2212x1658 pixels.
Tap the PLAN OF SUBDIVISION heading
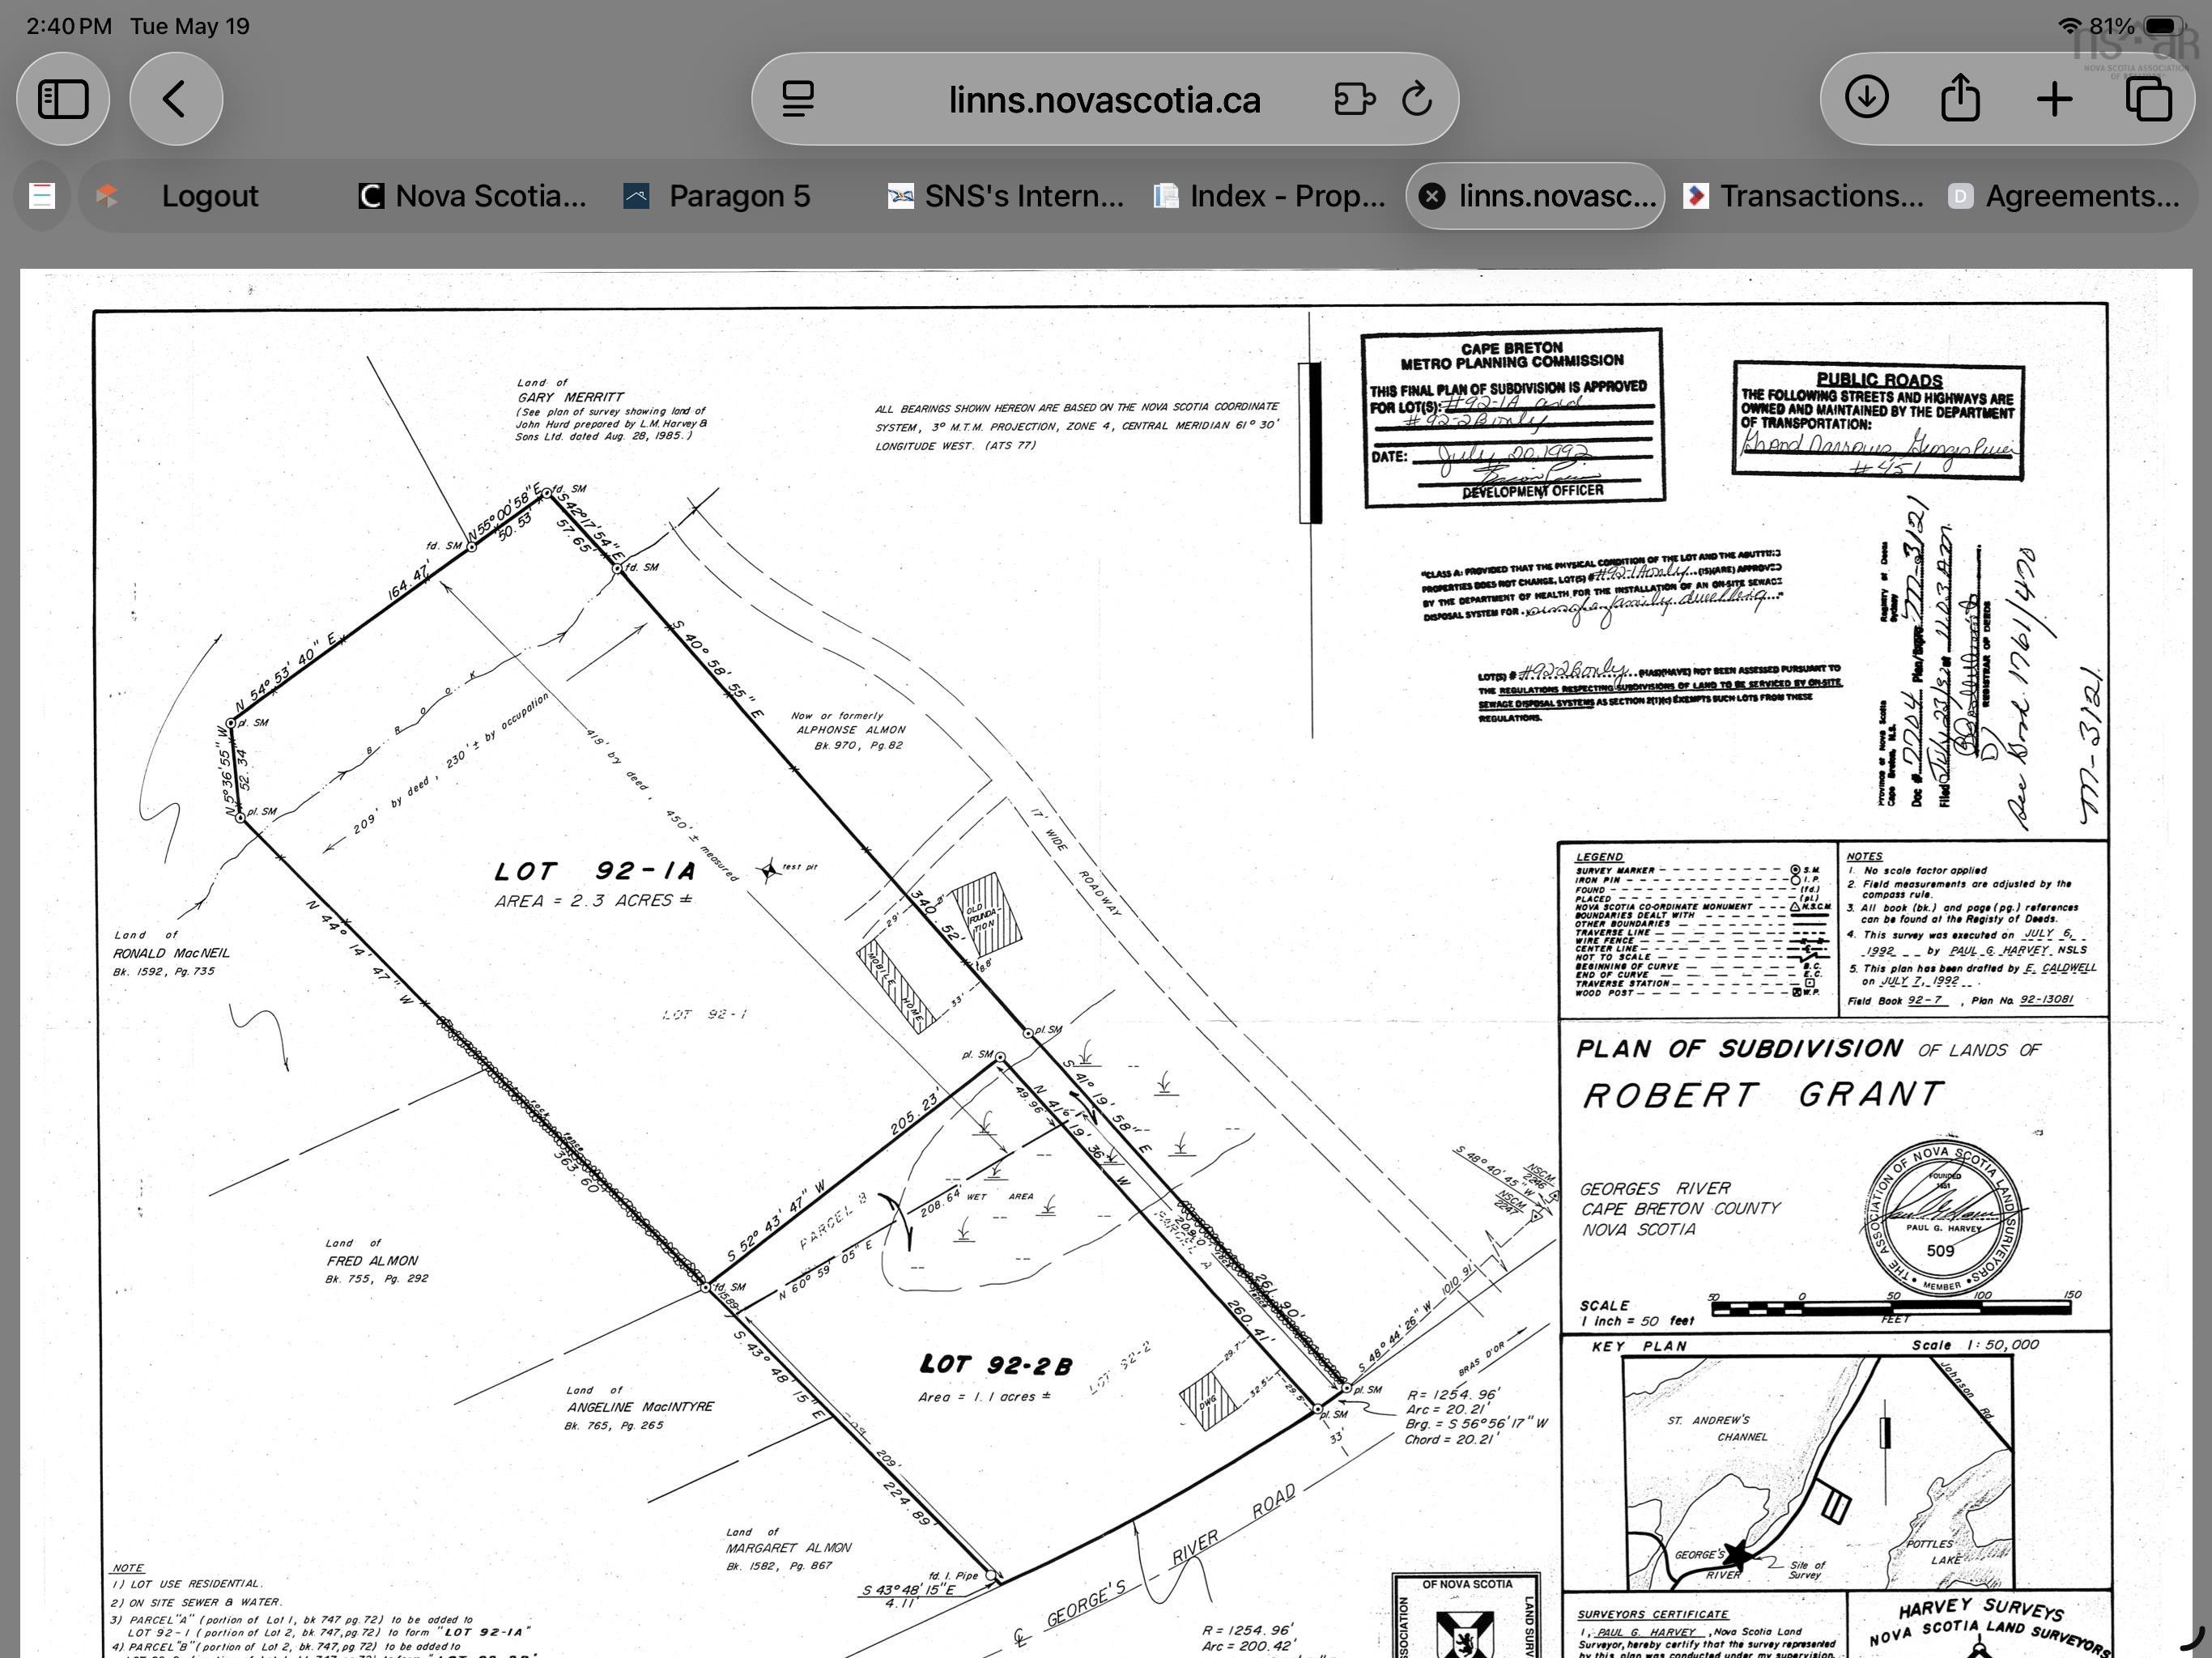[x=1740, y=1048]
